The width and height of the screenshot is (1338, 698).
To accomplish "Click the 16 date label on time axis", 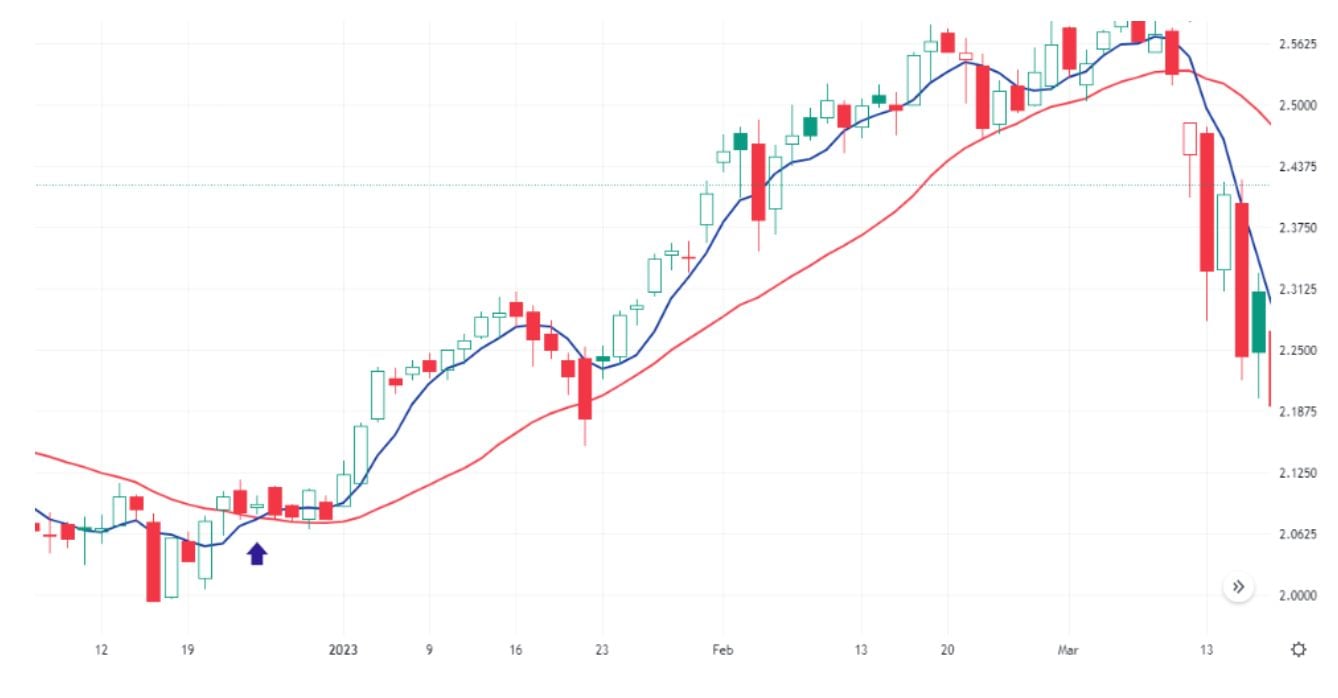I will (515, 650).
